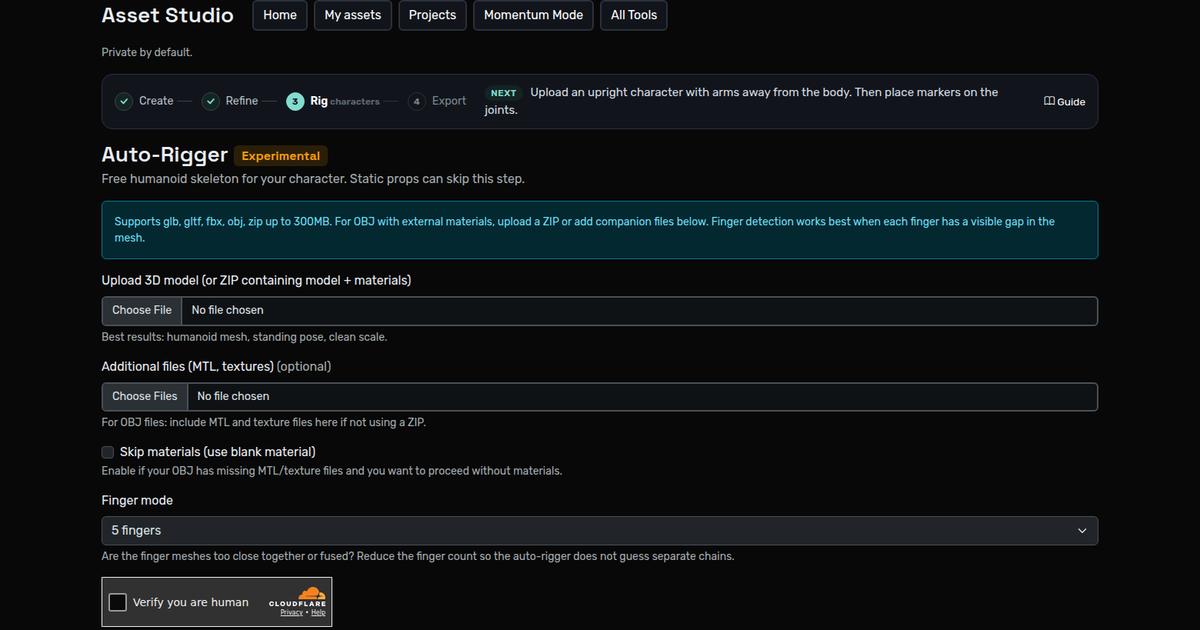
Task: Enable Skip materials checkbox
Action: click(108, 452)
